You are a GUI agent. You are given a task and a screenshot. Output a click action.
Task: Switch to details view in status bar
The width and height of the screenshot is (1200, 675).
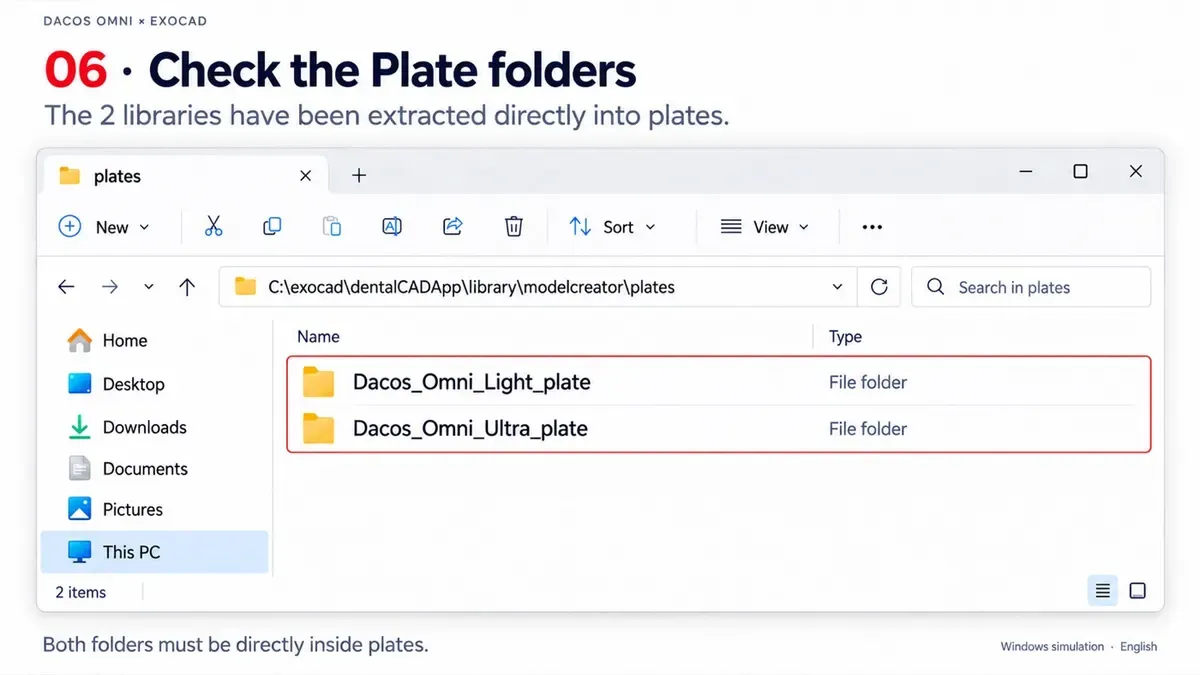[x=1102, y=591]
